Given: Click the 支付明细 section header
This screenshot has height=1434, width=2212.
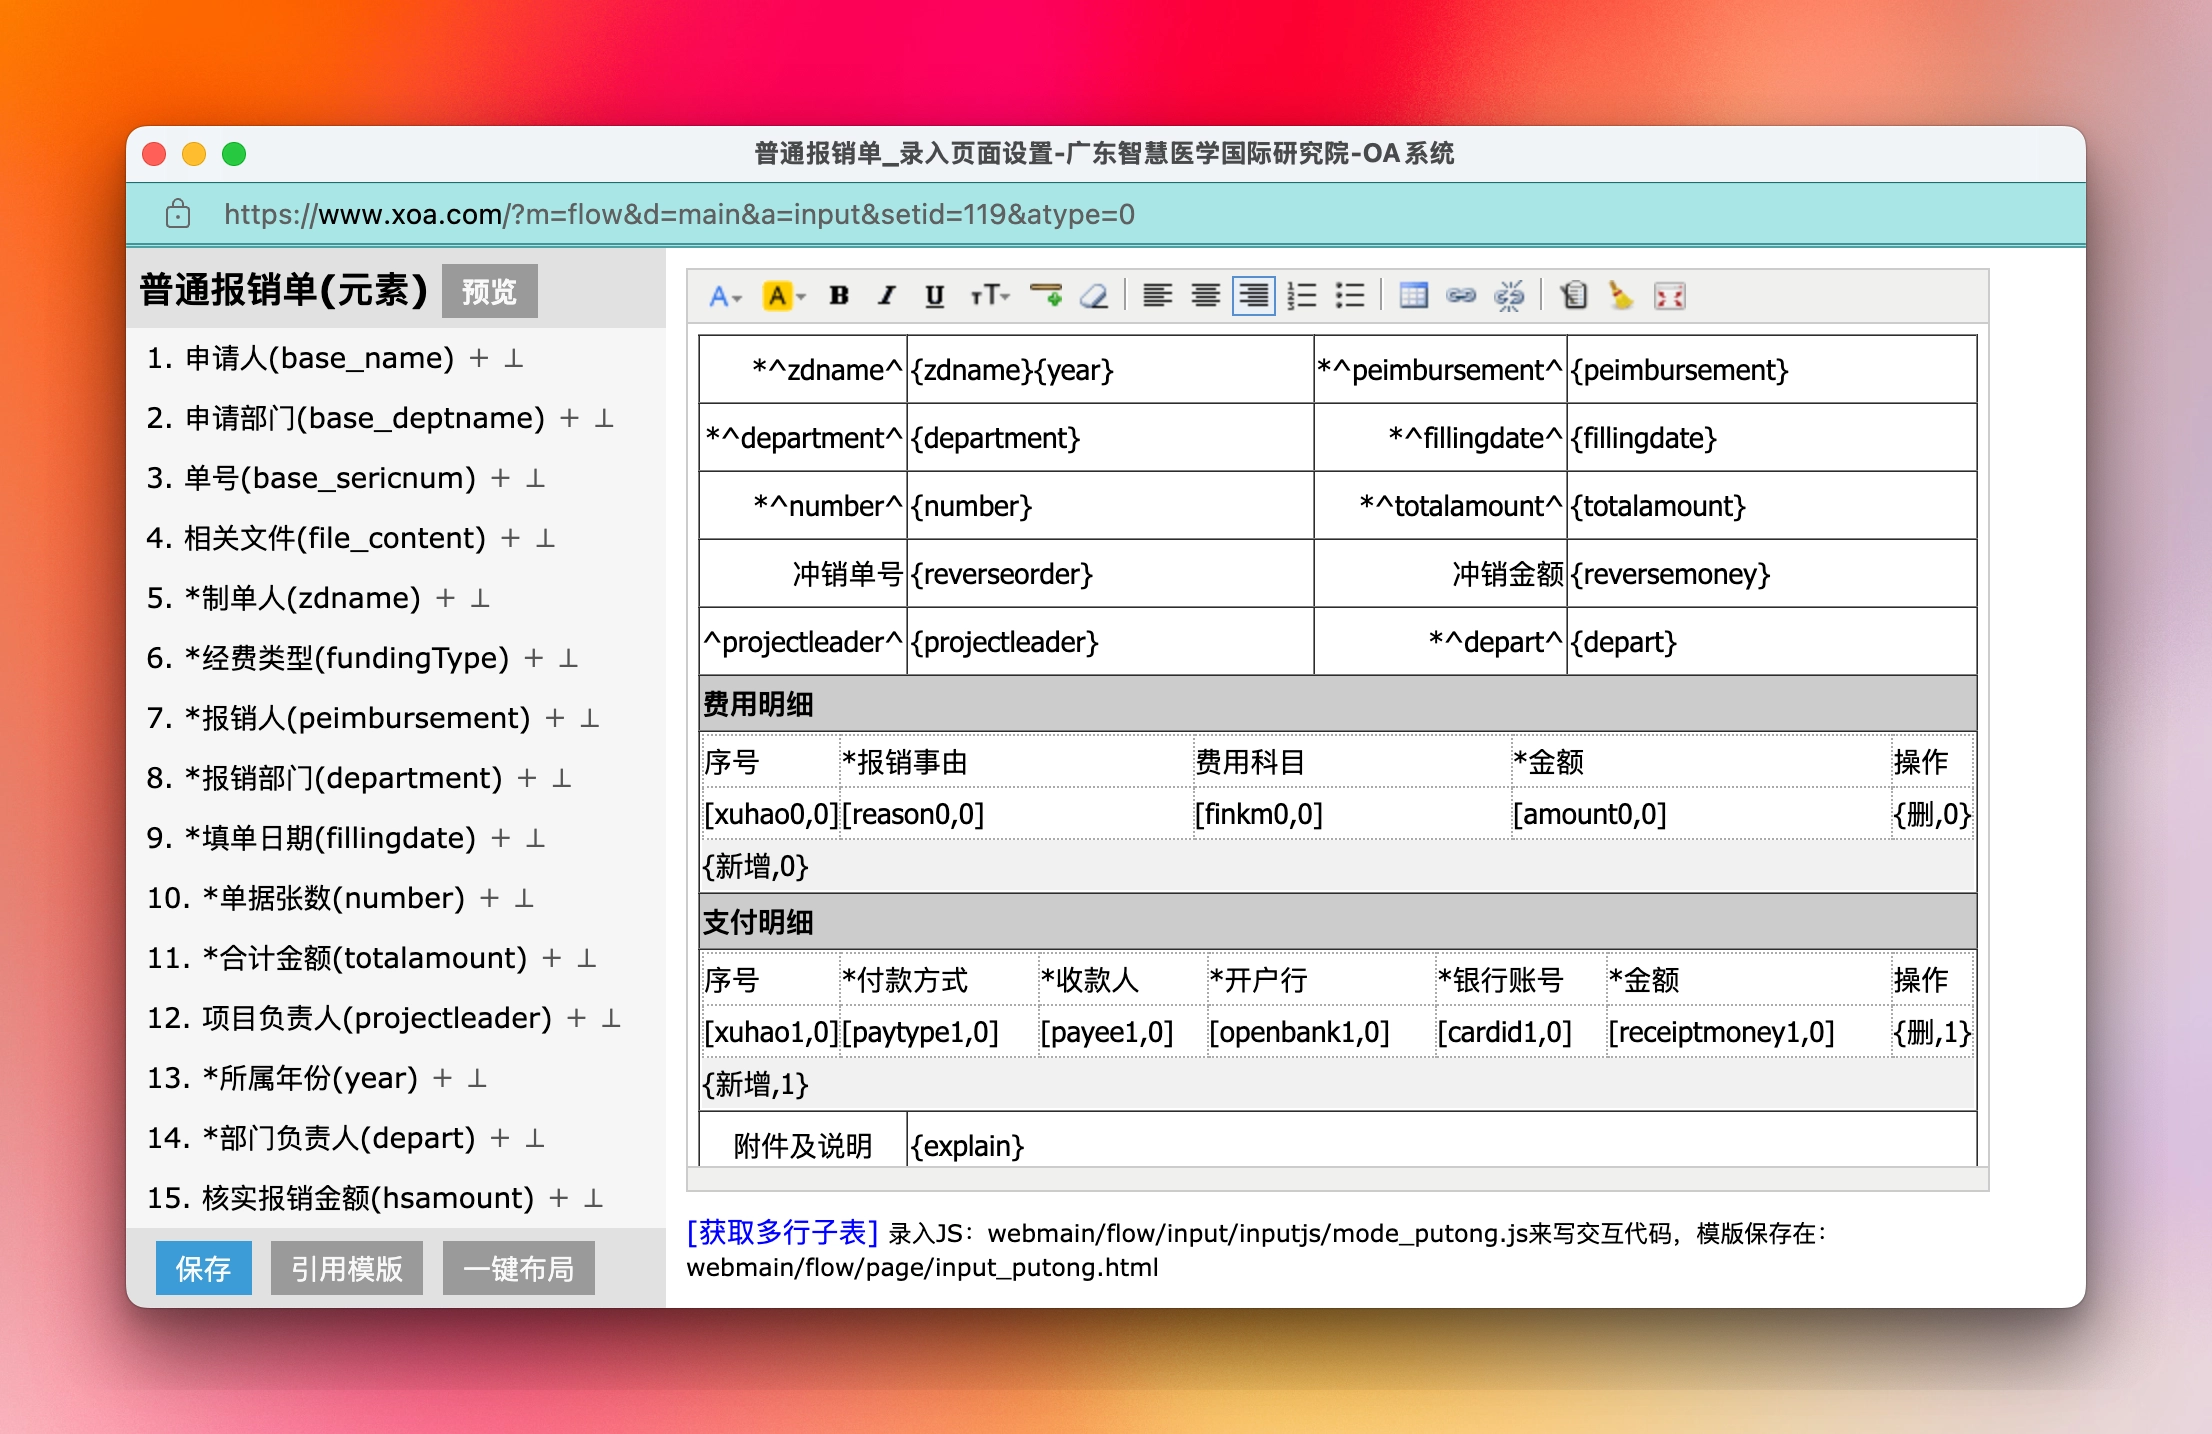Looking at the screenshot, I should point(1338,922).
